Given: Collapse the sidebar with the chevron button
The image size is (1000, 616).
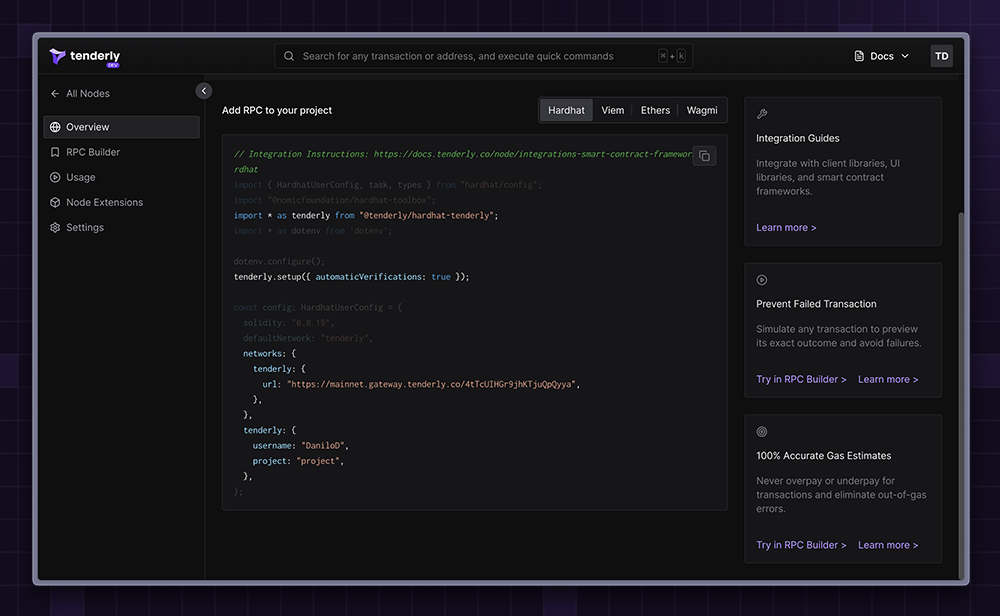Looking at the screenshot, I should pos(203,91).
